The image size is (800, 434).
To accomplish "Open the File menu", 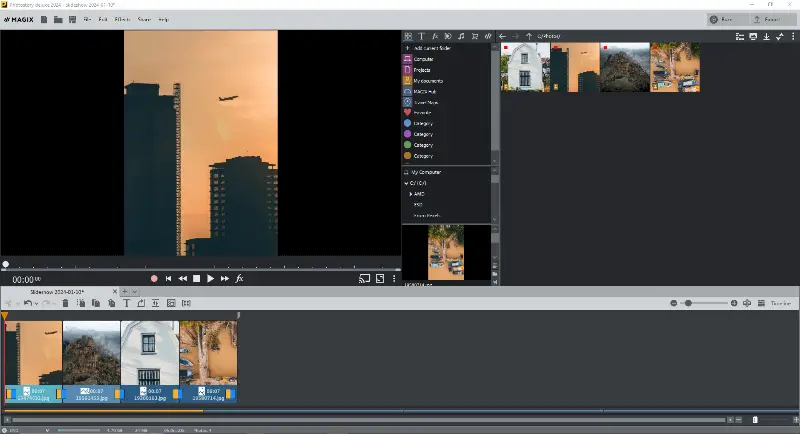I will coord(87,19).
